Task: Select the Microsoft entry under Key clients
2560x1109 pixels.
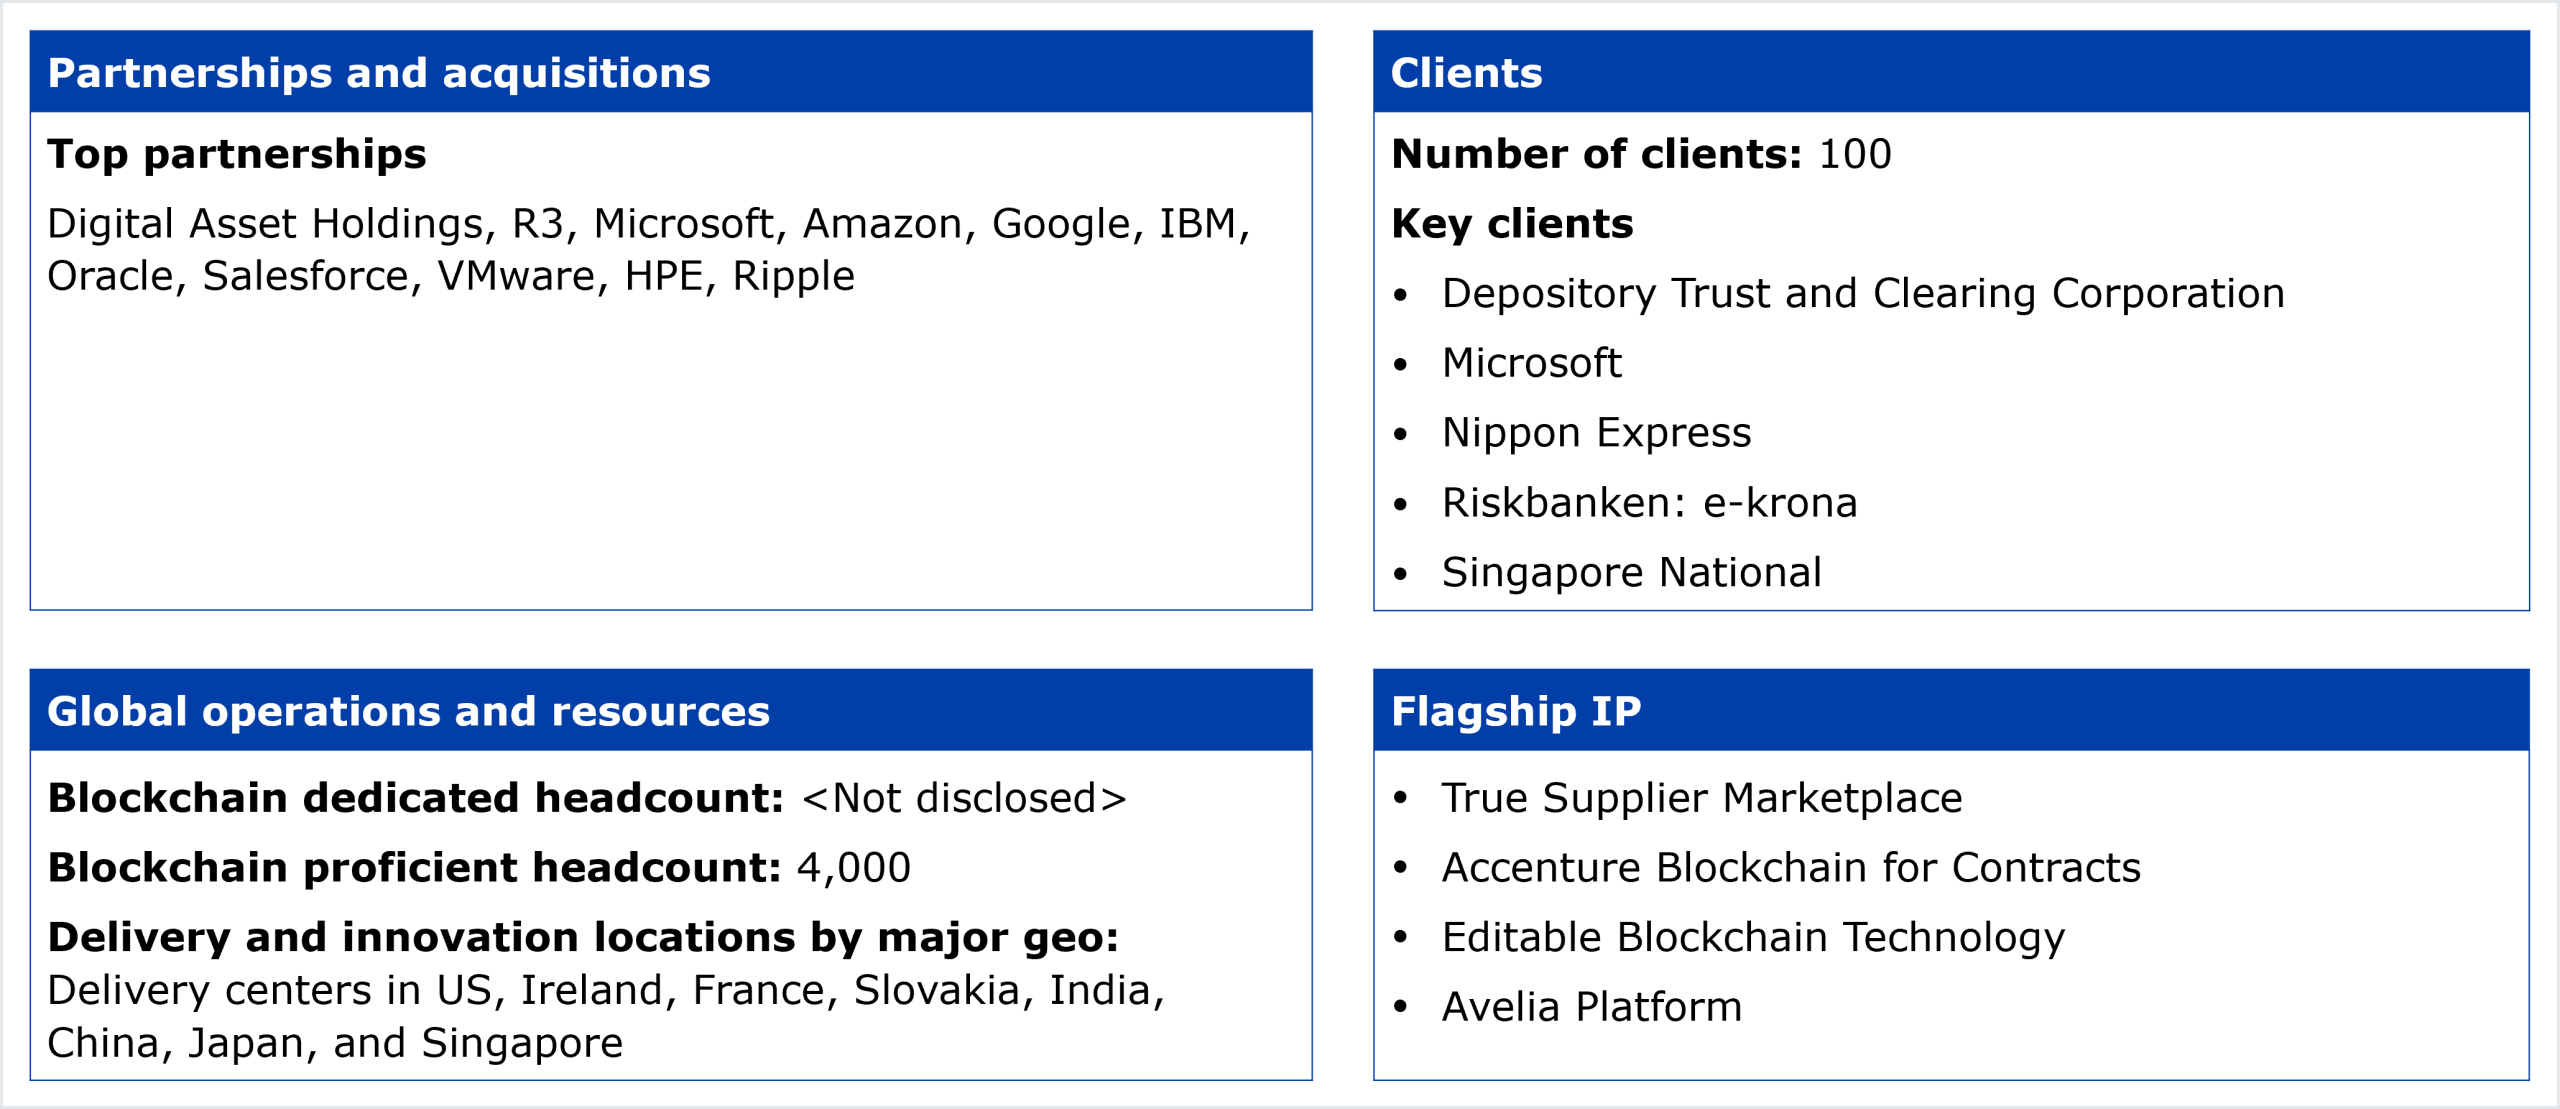Action: pos(1531,363)
